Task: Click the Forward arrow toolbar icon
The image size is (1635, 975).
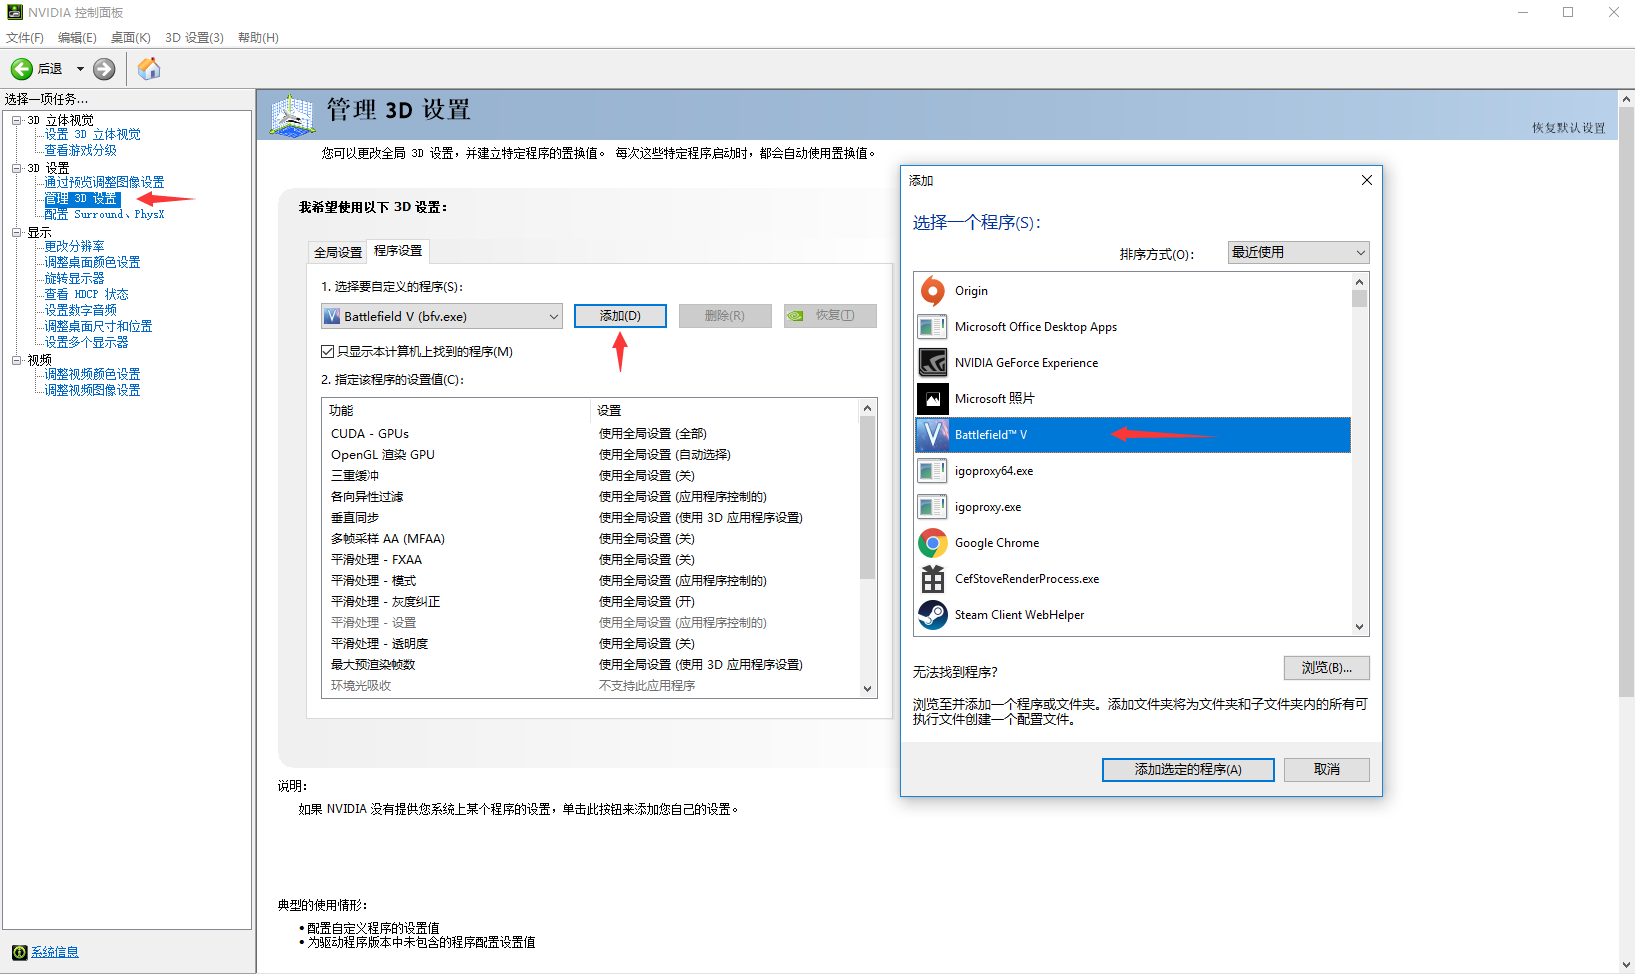Action: pyautogui.click(x=104, y=69)
